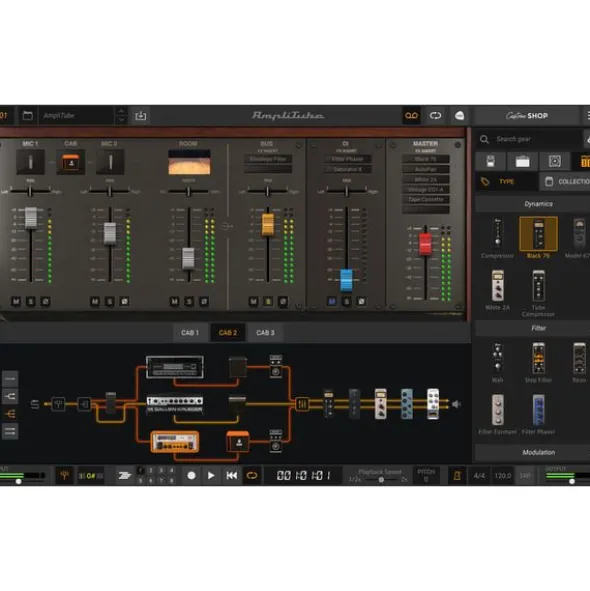The image size is (590, 591).
Task: Select the Step Filter unit
Action: pyautogui.click(x=538, y=358)
